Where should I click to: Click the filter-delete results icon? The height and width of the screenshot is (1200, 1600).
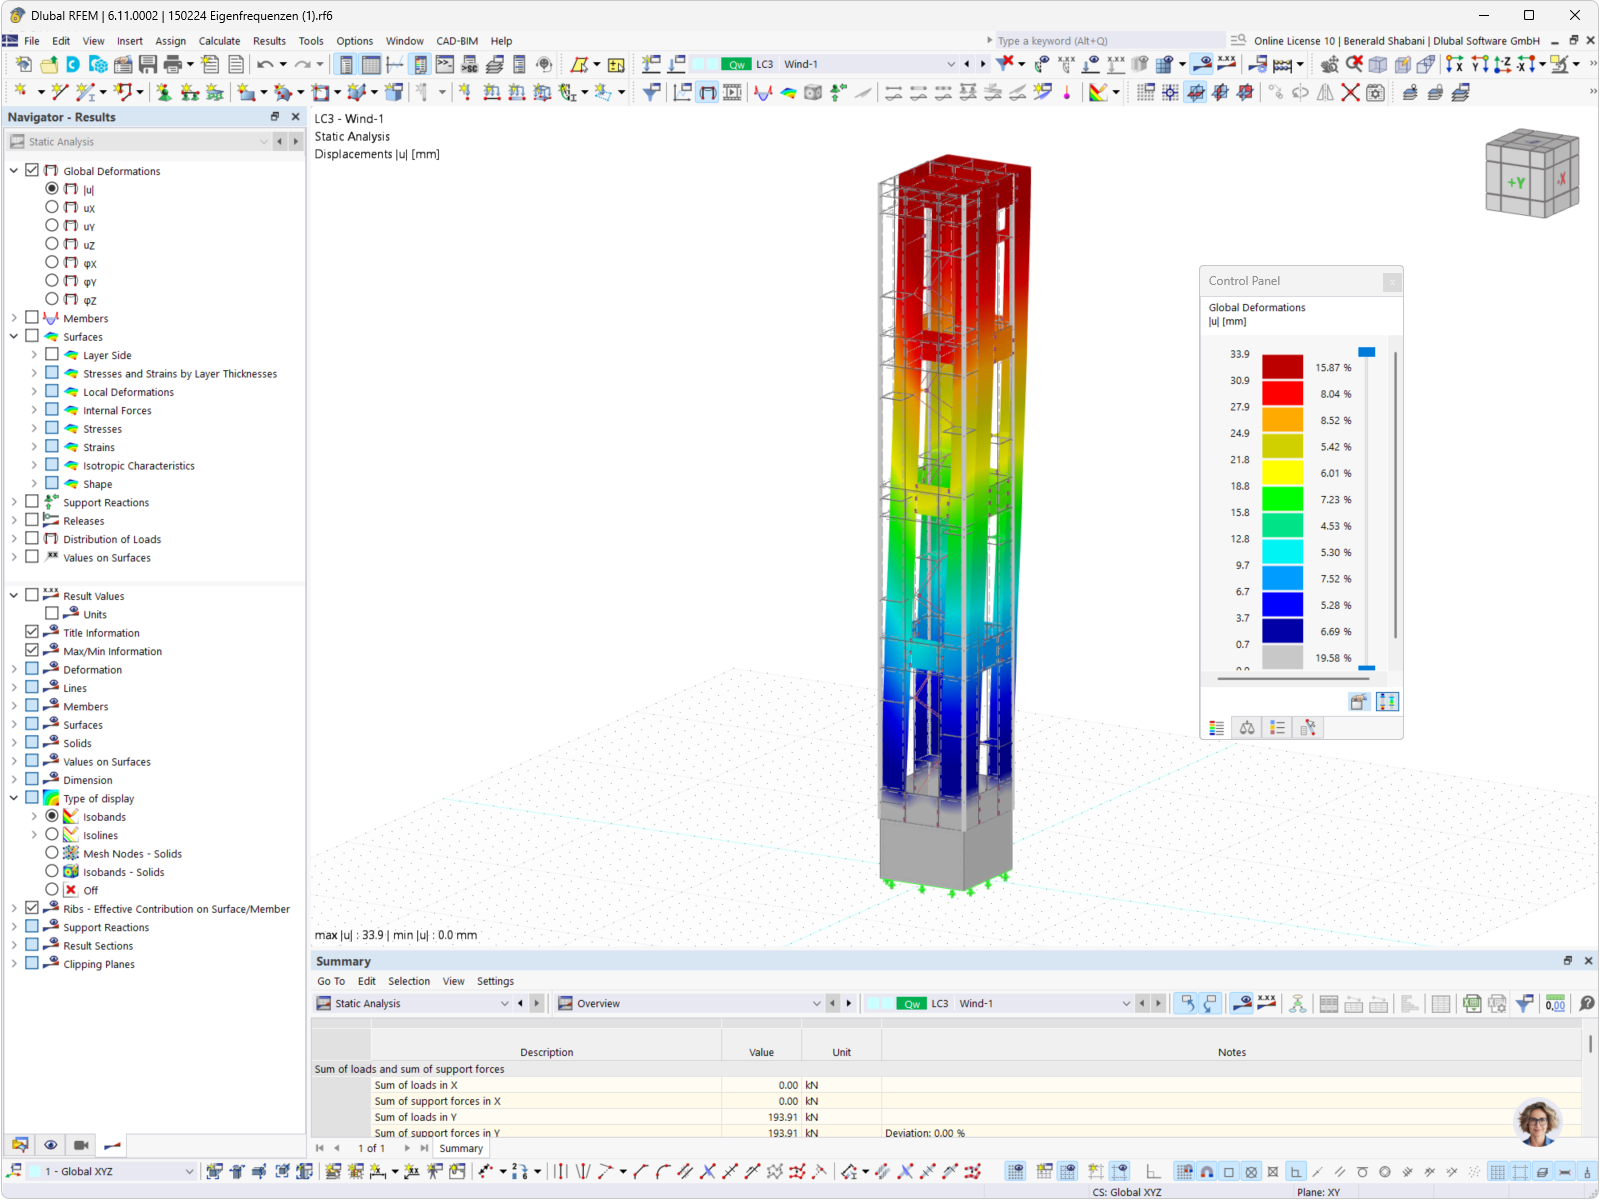(1005, 64)
